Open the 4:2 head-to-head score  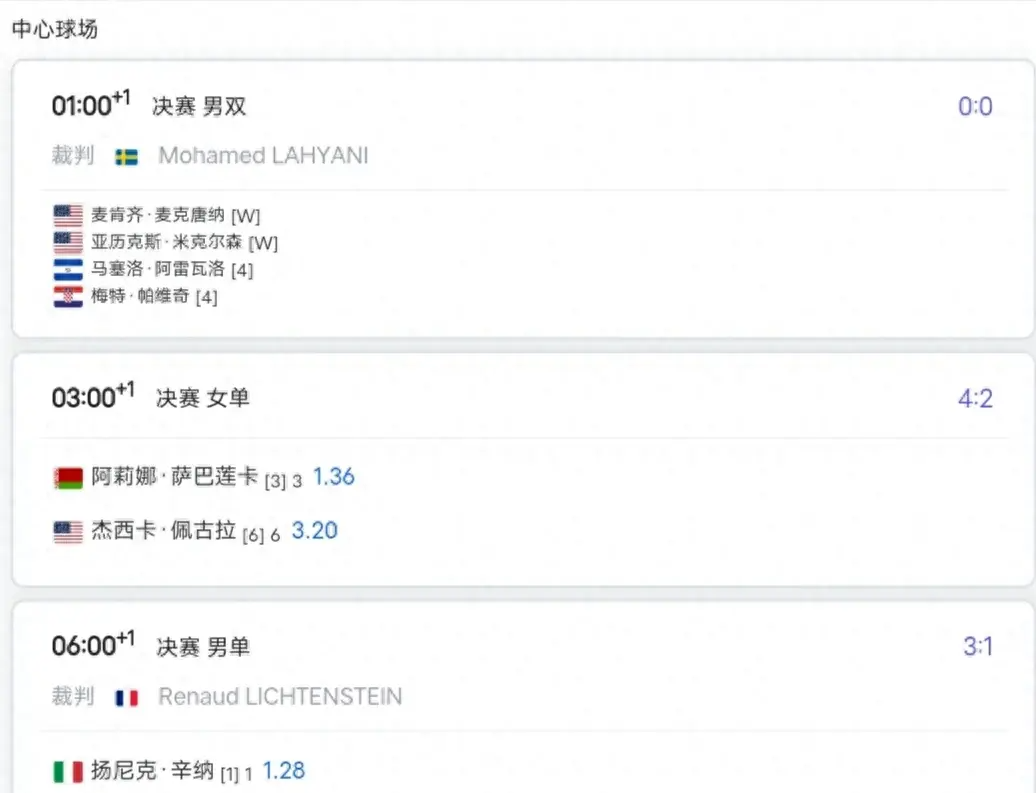click(975, 399)
